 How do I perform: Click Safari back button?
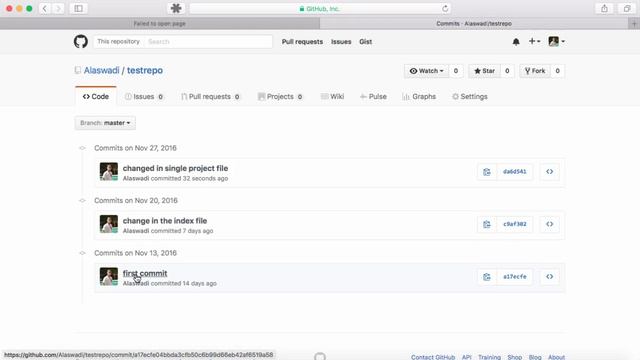pos(44,8)
